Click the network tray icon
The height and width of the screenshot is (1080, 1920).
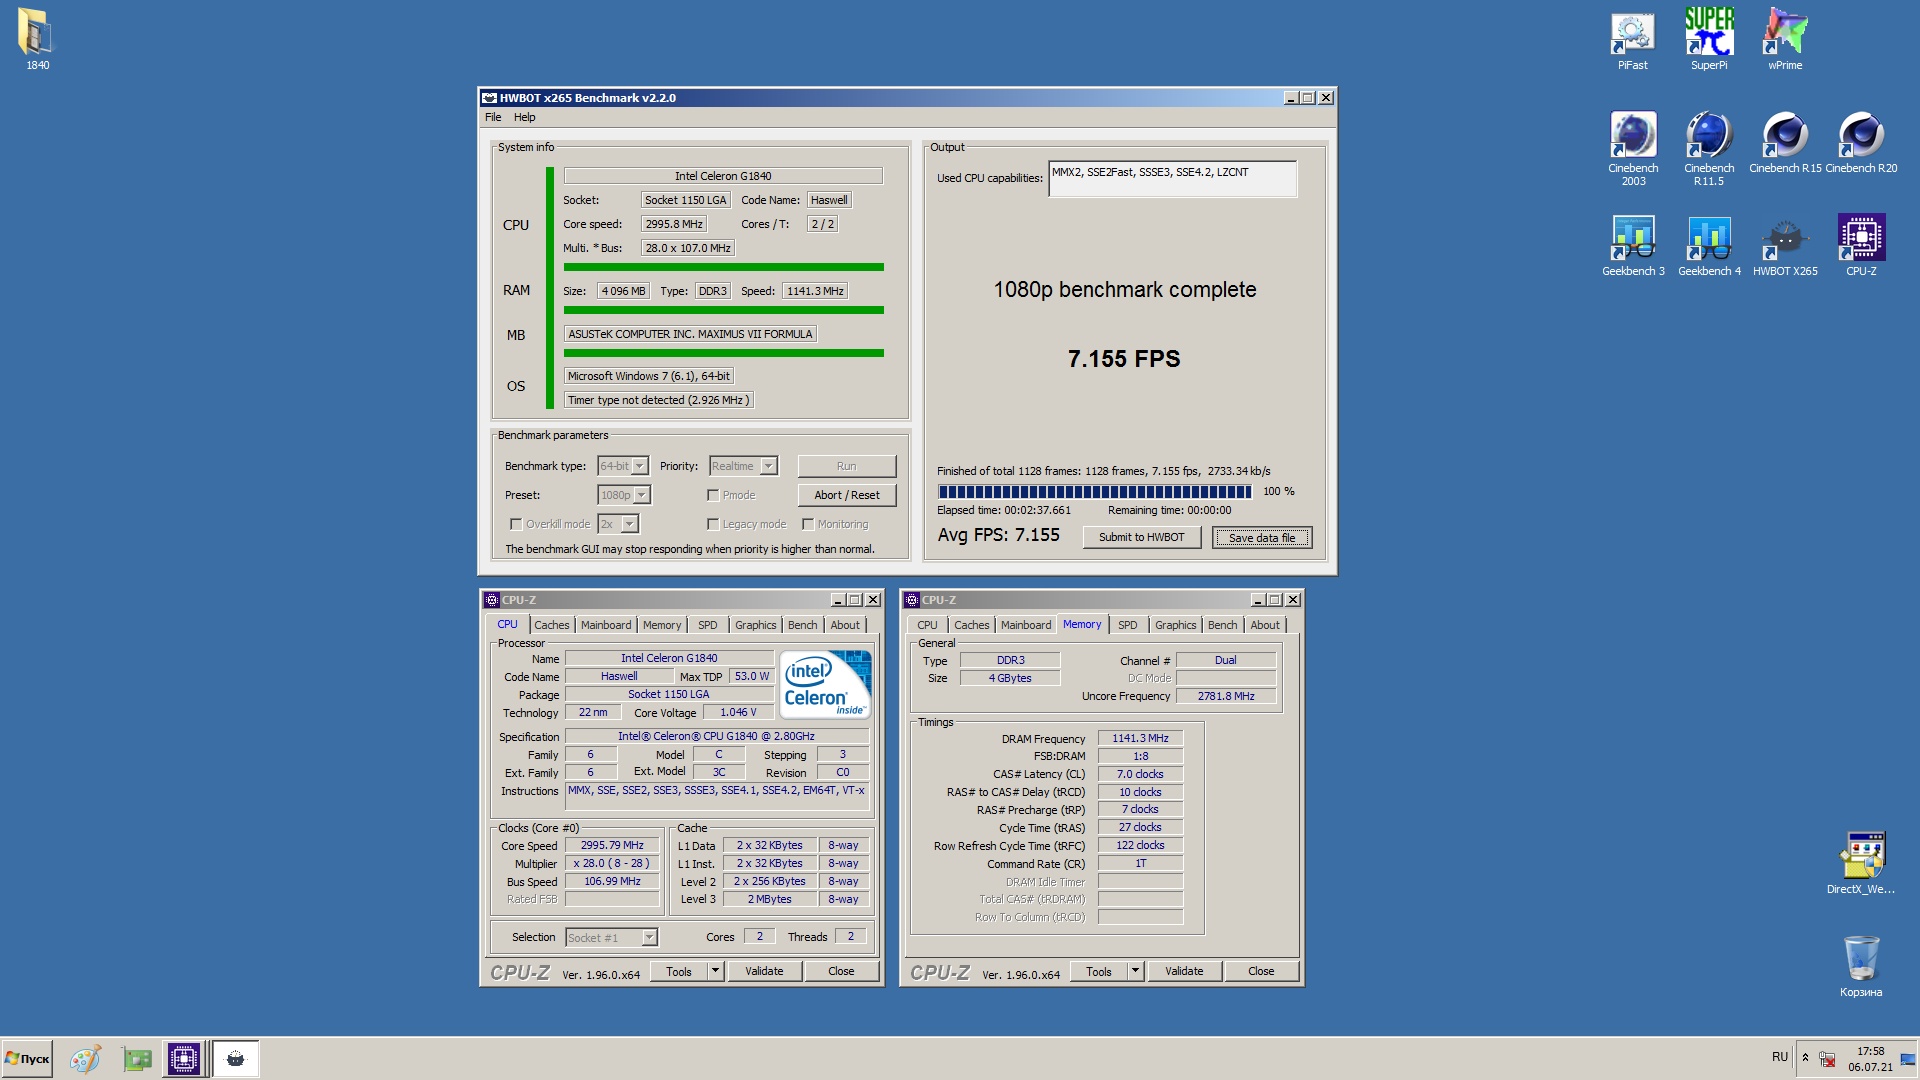coord(1827,1059)
